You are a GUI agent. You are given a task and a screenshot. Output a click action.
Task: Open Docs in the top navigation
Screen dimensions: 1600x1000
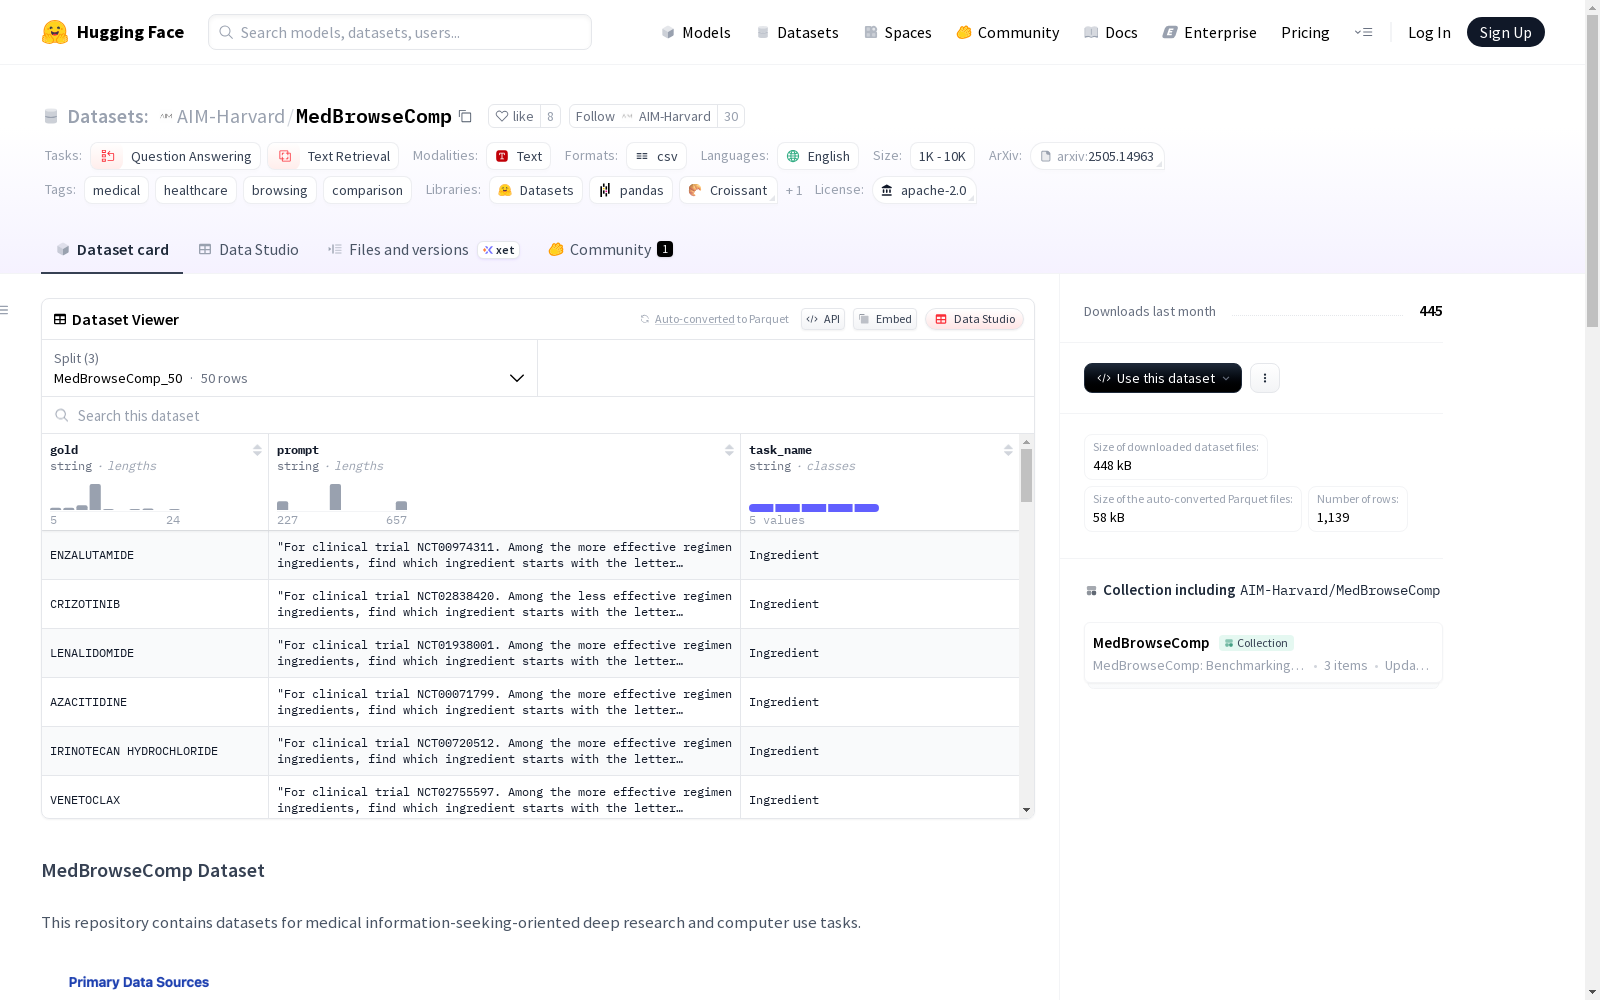click(1111, 32)
